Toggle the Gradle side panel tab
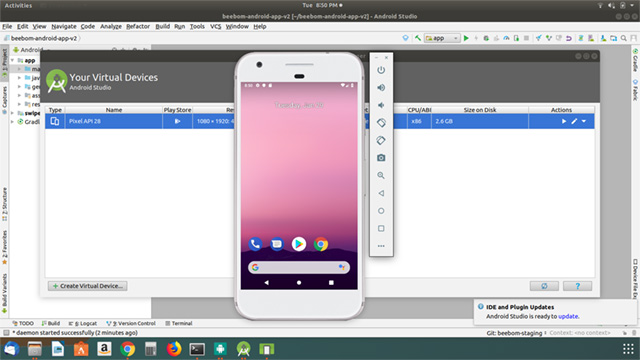The width and height of the screenshot is (640, 360). [x=636, y=60]
